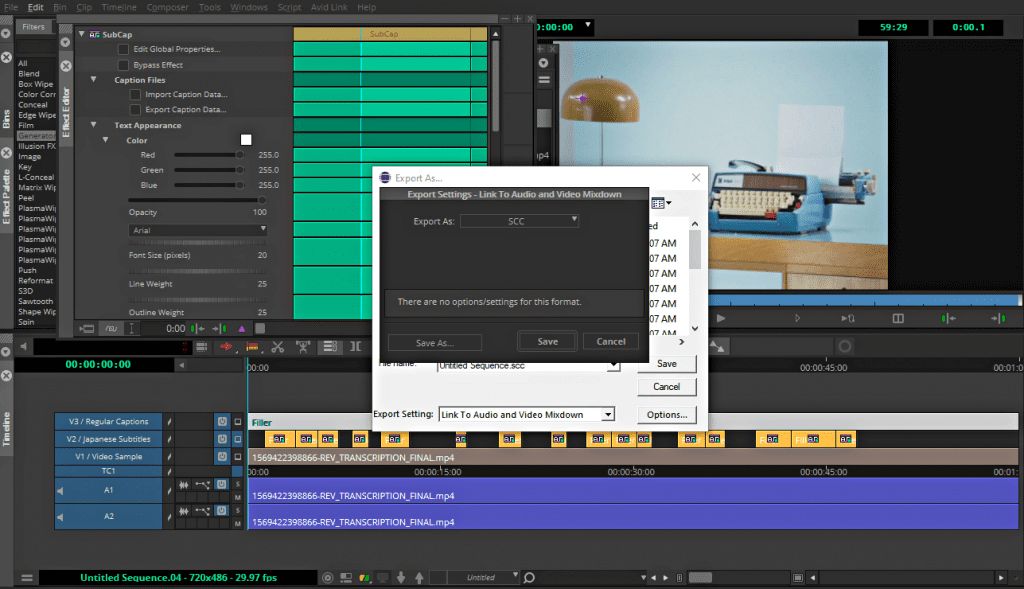Collapse the Text Appearance section

93,125
